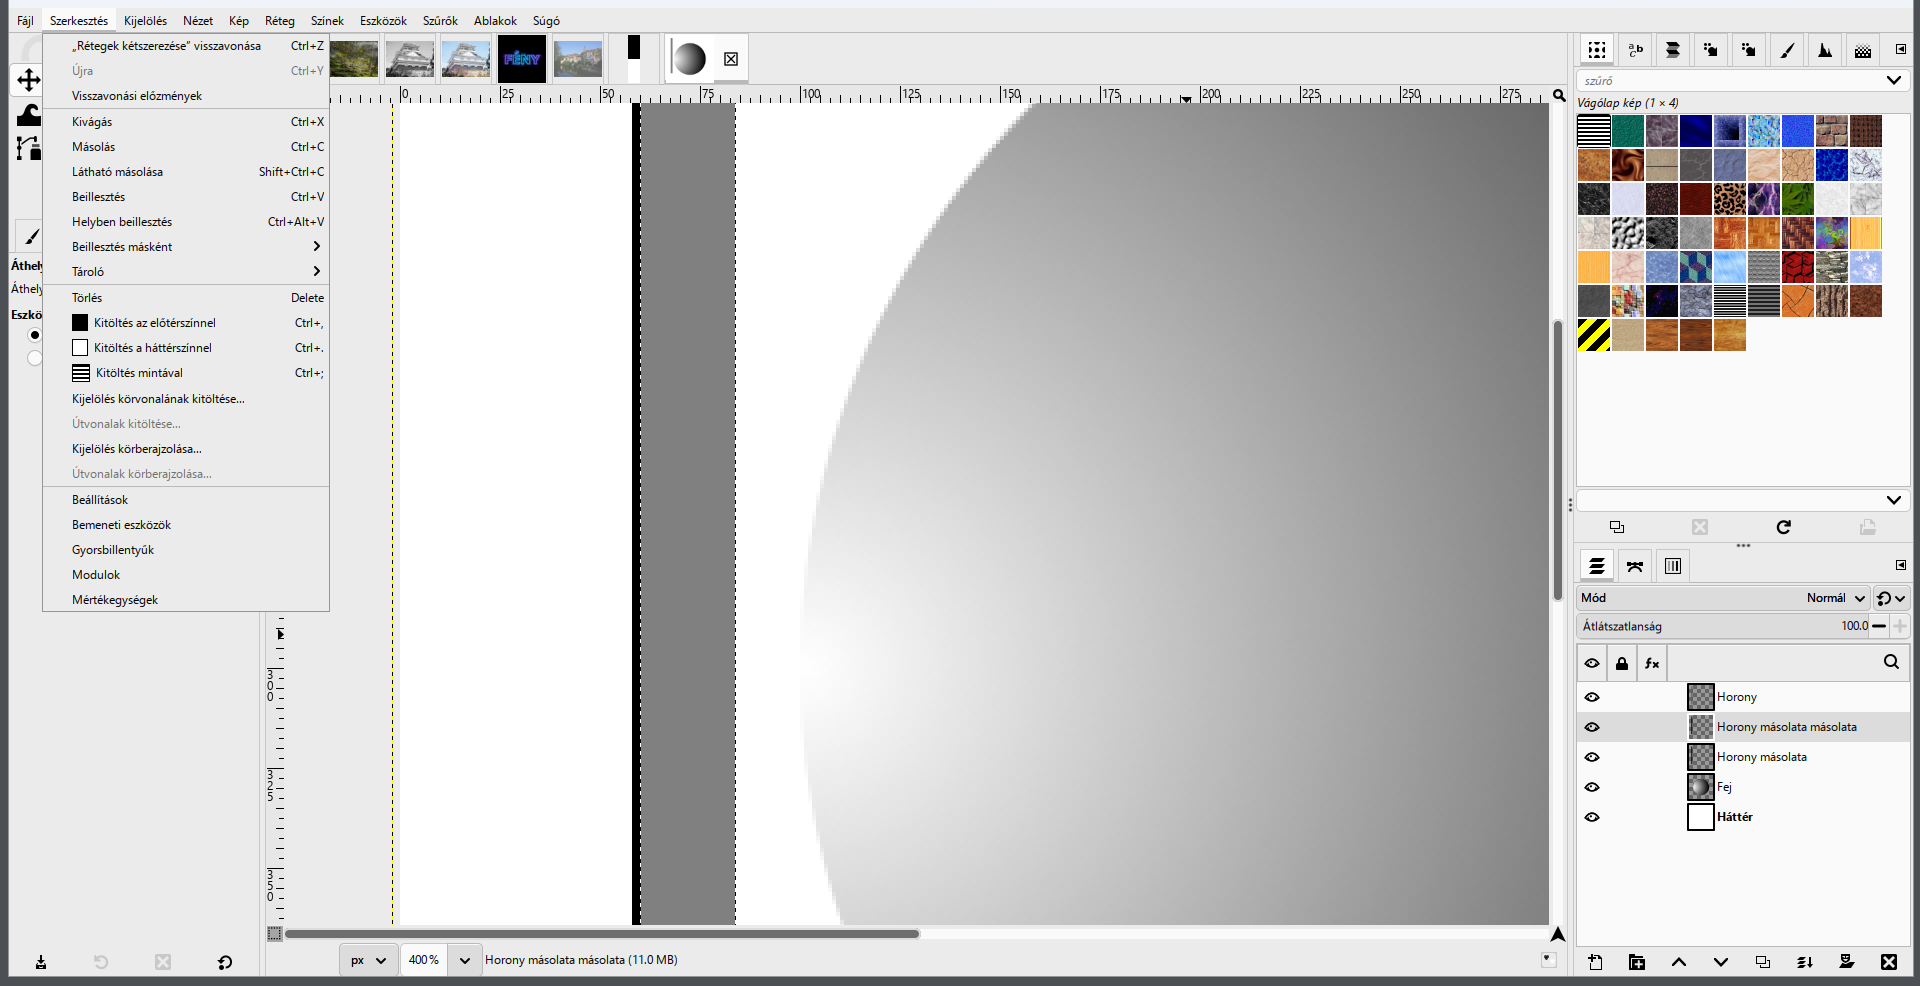Open the 400% zoom dropdown
Screen dimensions: 1920x986
coord(464,960)
